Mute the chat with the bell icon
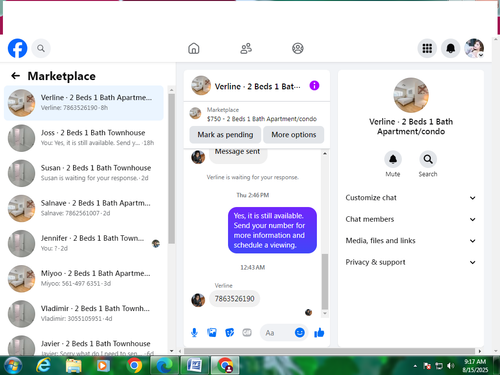 (393, 159)
